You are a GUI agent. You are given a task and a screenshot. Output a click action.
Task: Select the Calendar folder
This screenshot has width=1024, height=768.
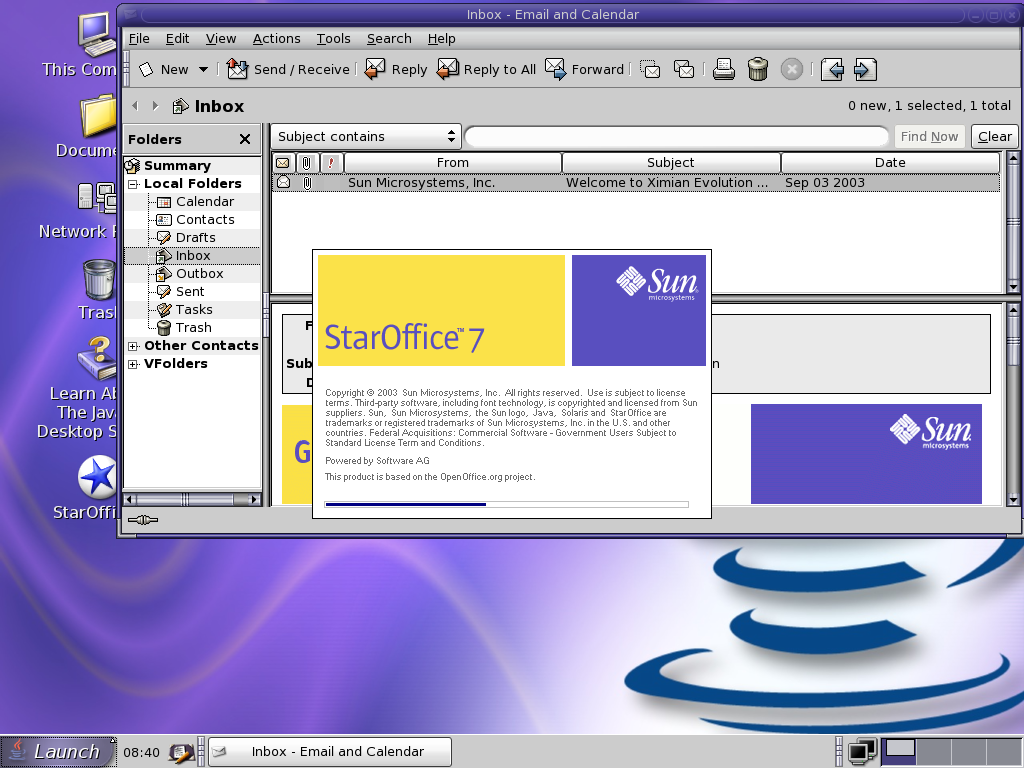[x=204, y=202]
